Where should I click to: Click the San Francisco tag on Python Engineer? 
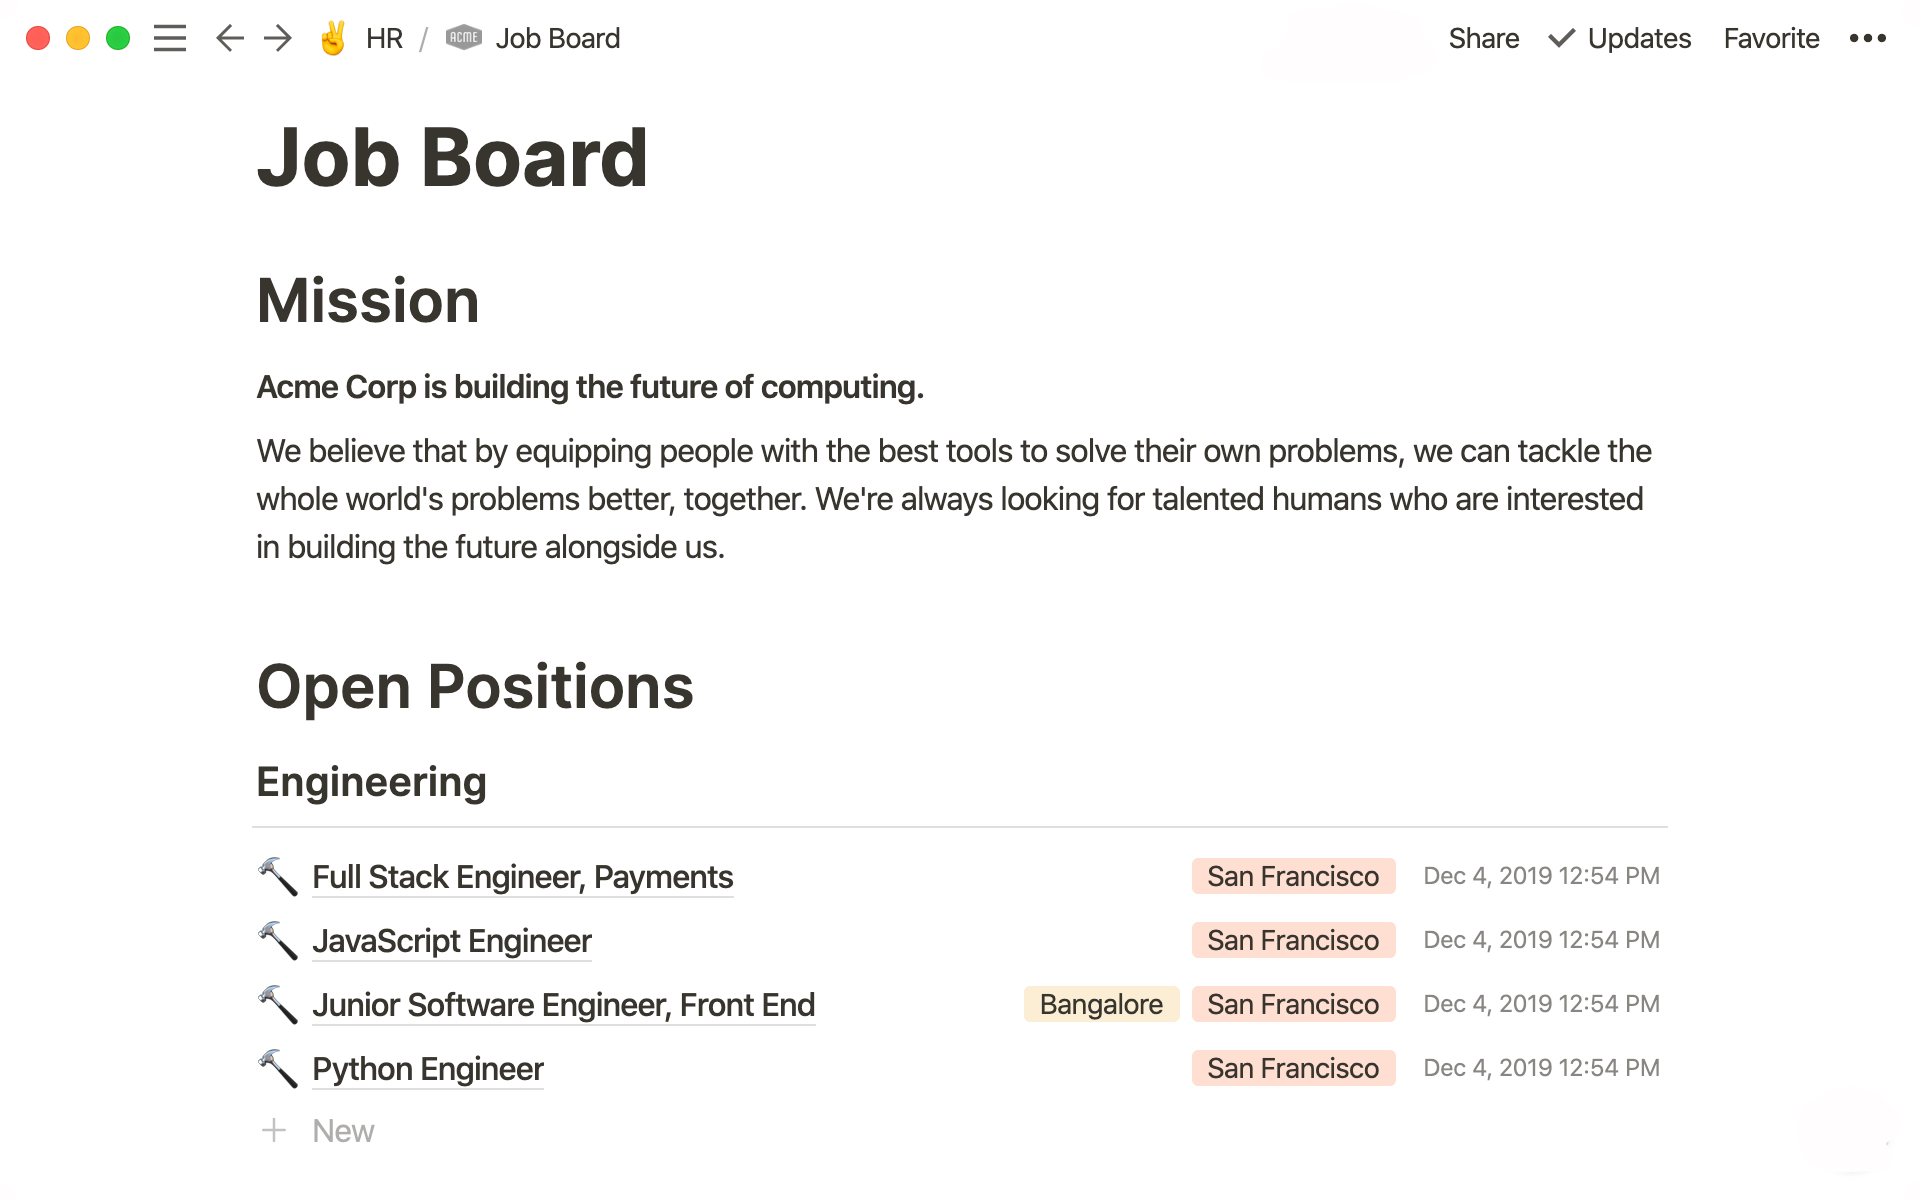pos(1292,1069)
